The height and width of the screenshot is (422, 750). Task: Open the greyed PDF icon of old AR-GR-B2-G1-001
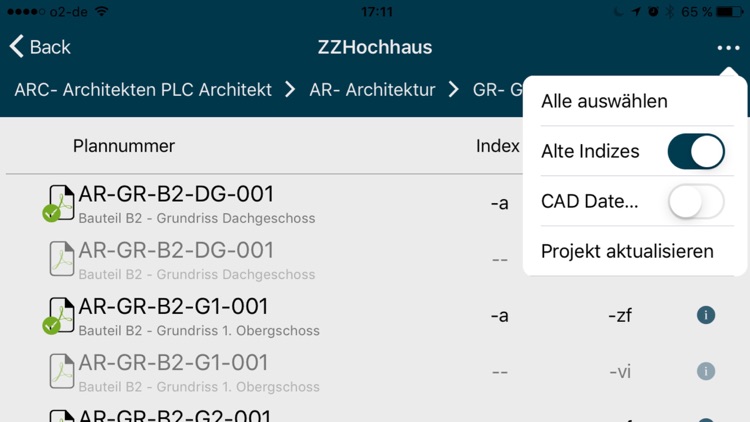[x=62, y=371]
